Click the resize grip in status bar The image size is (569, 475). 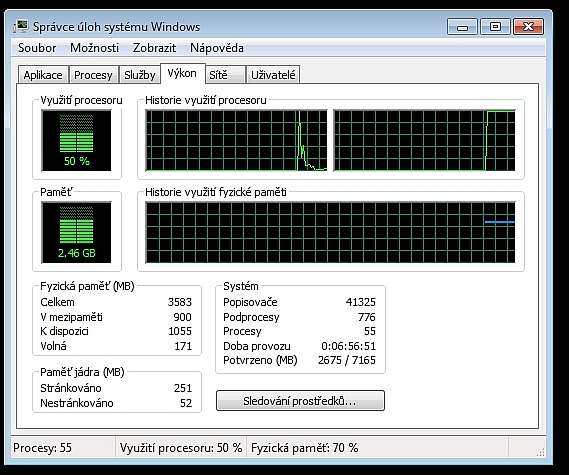click(540, 452)
